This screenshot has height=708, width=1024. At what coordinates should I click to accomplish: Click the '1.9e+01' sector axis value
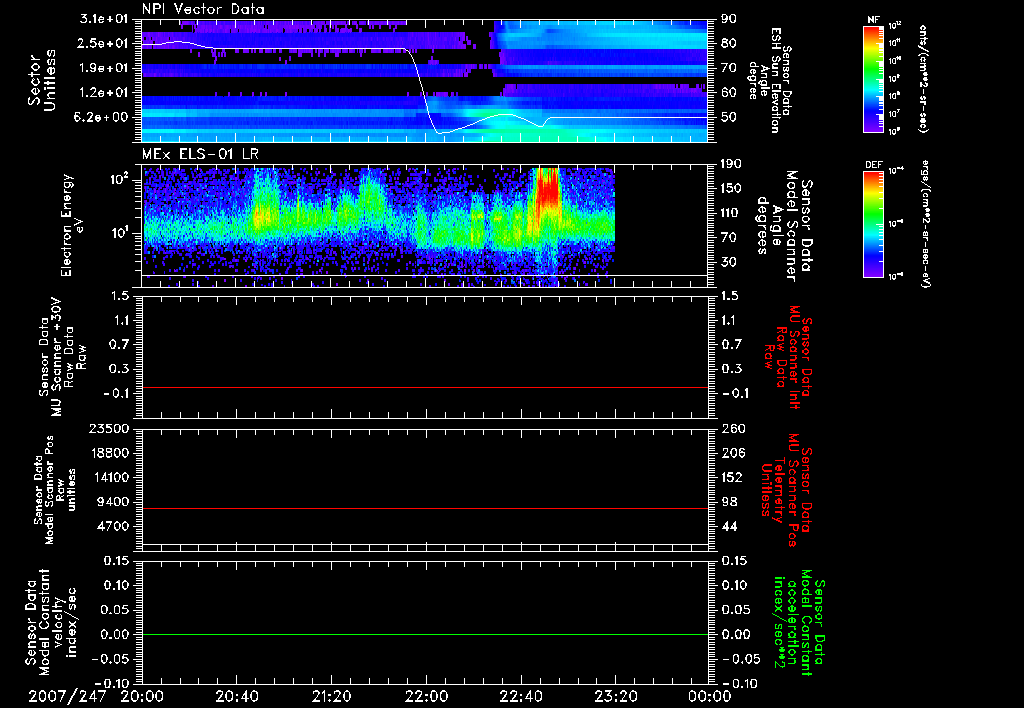(106, 68)
